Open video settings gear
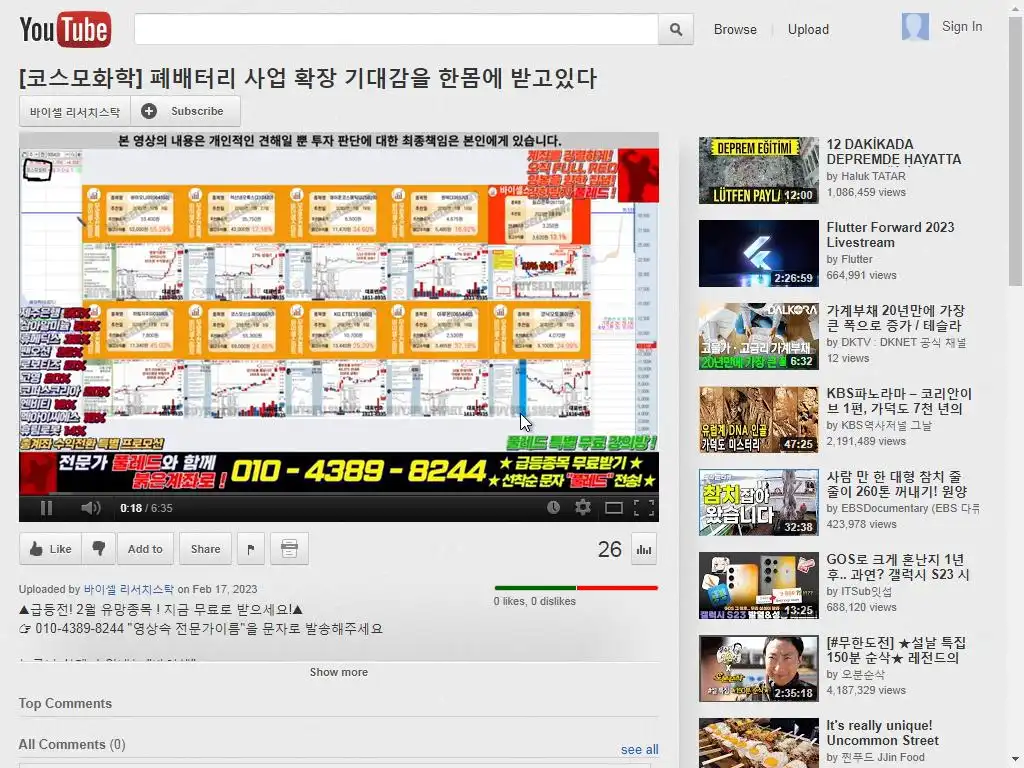The width and height of the screenshot is (1024, 768). (x=583, y=507)
